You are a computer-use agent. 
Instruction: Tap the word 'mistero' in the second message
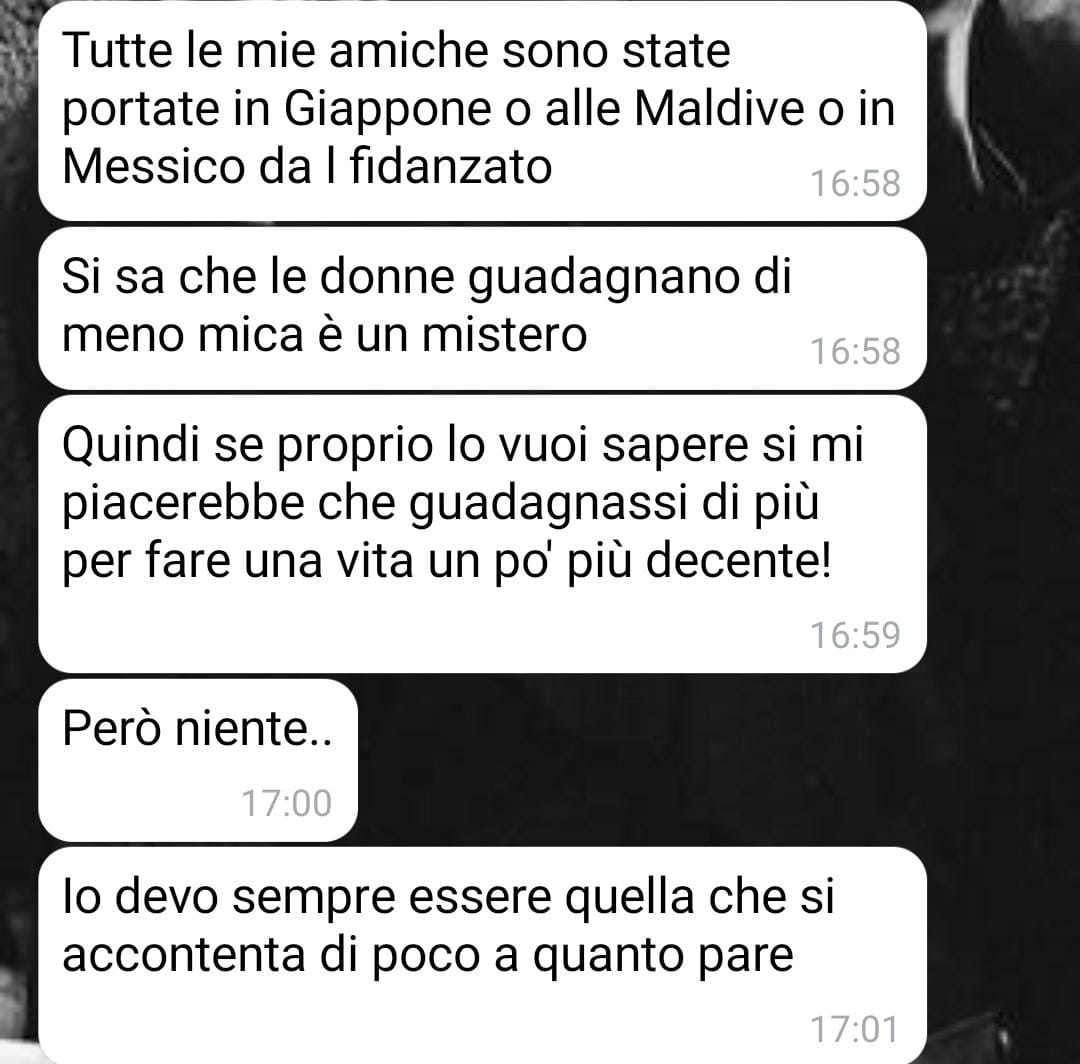[504, 335]
